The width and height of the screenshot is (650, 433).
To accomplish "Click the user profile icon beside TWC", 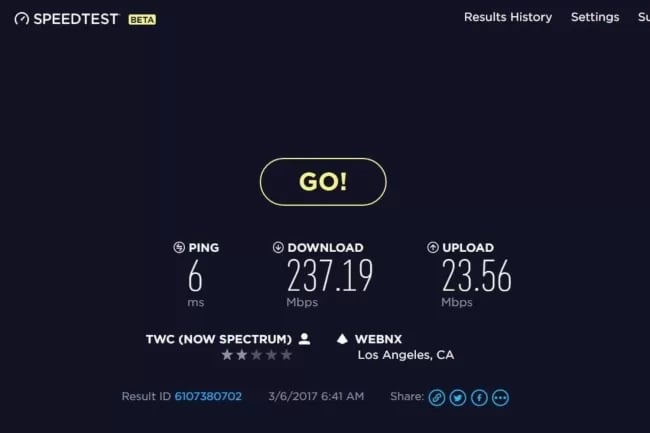I will tap(304, 339).
